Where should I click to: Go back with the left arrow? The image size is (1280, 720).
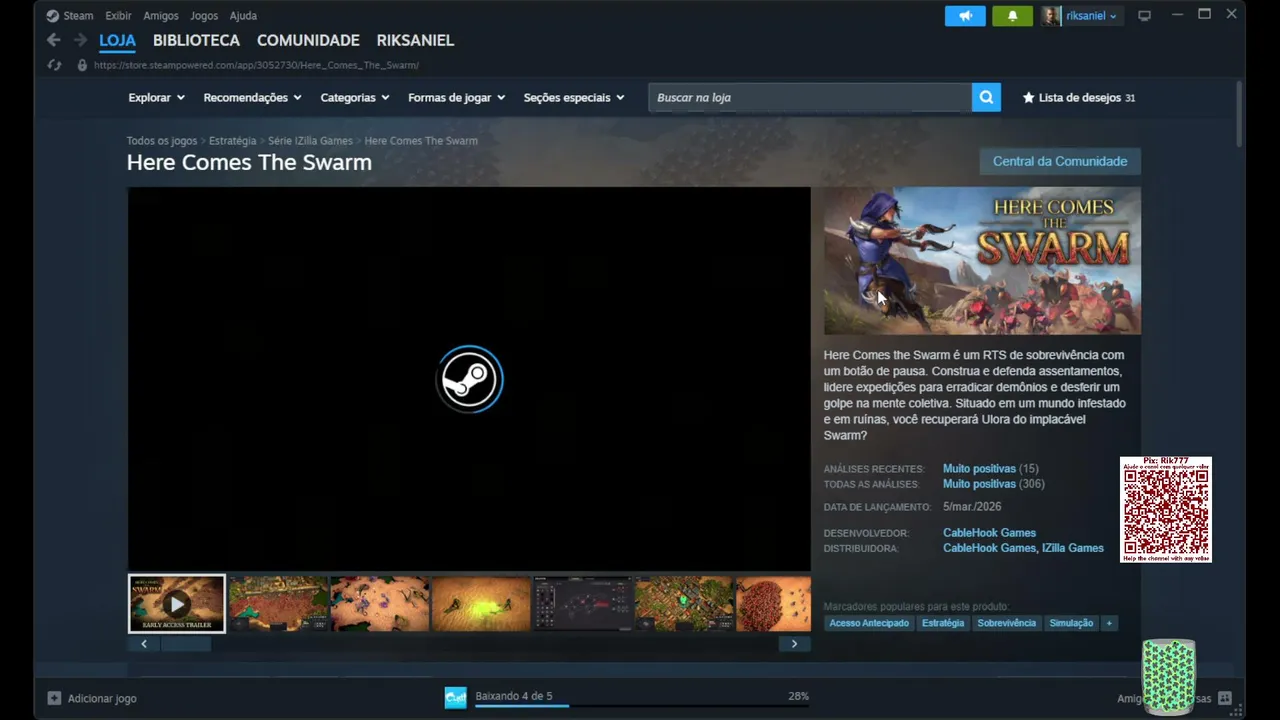point(54,40)
